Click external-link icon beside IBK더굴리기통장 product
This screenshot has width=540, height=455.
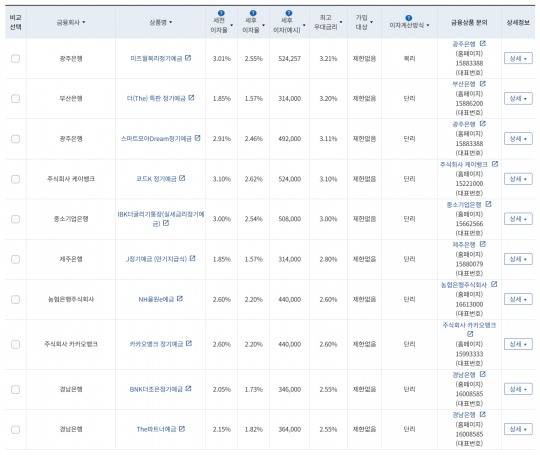tap(166, 223)
